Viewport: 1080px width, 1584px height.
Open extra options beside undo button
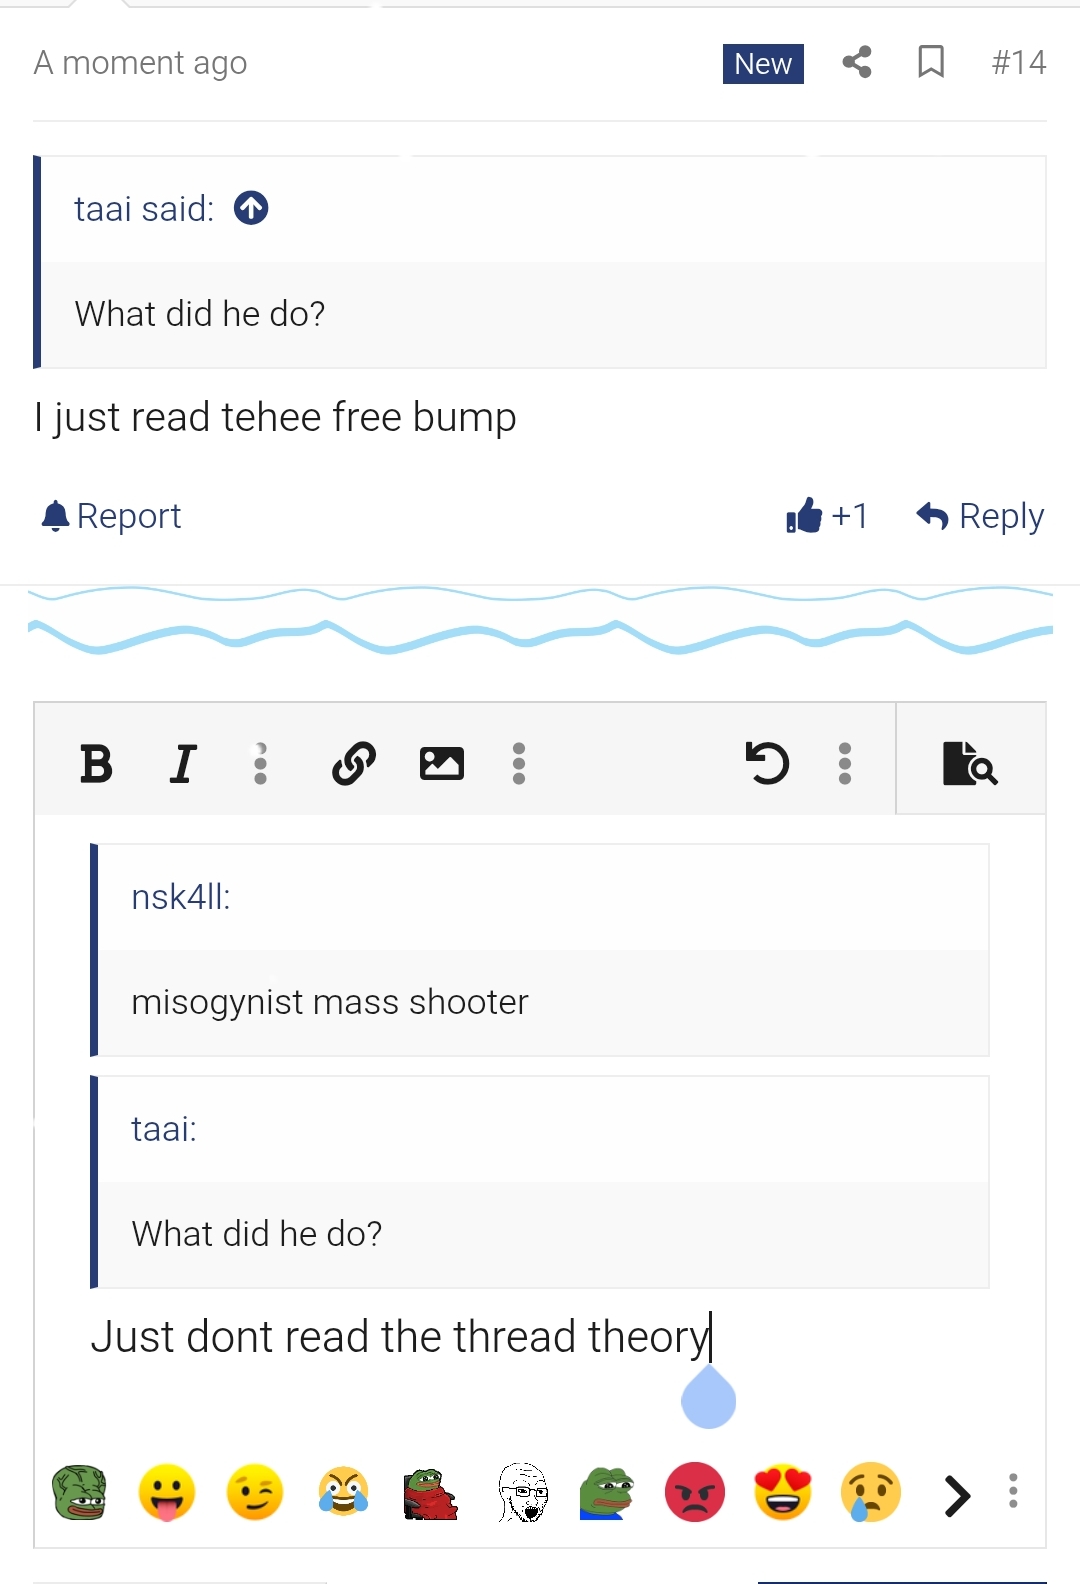tap(845, 764)
